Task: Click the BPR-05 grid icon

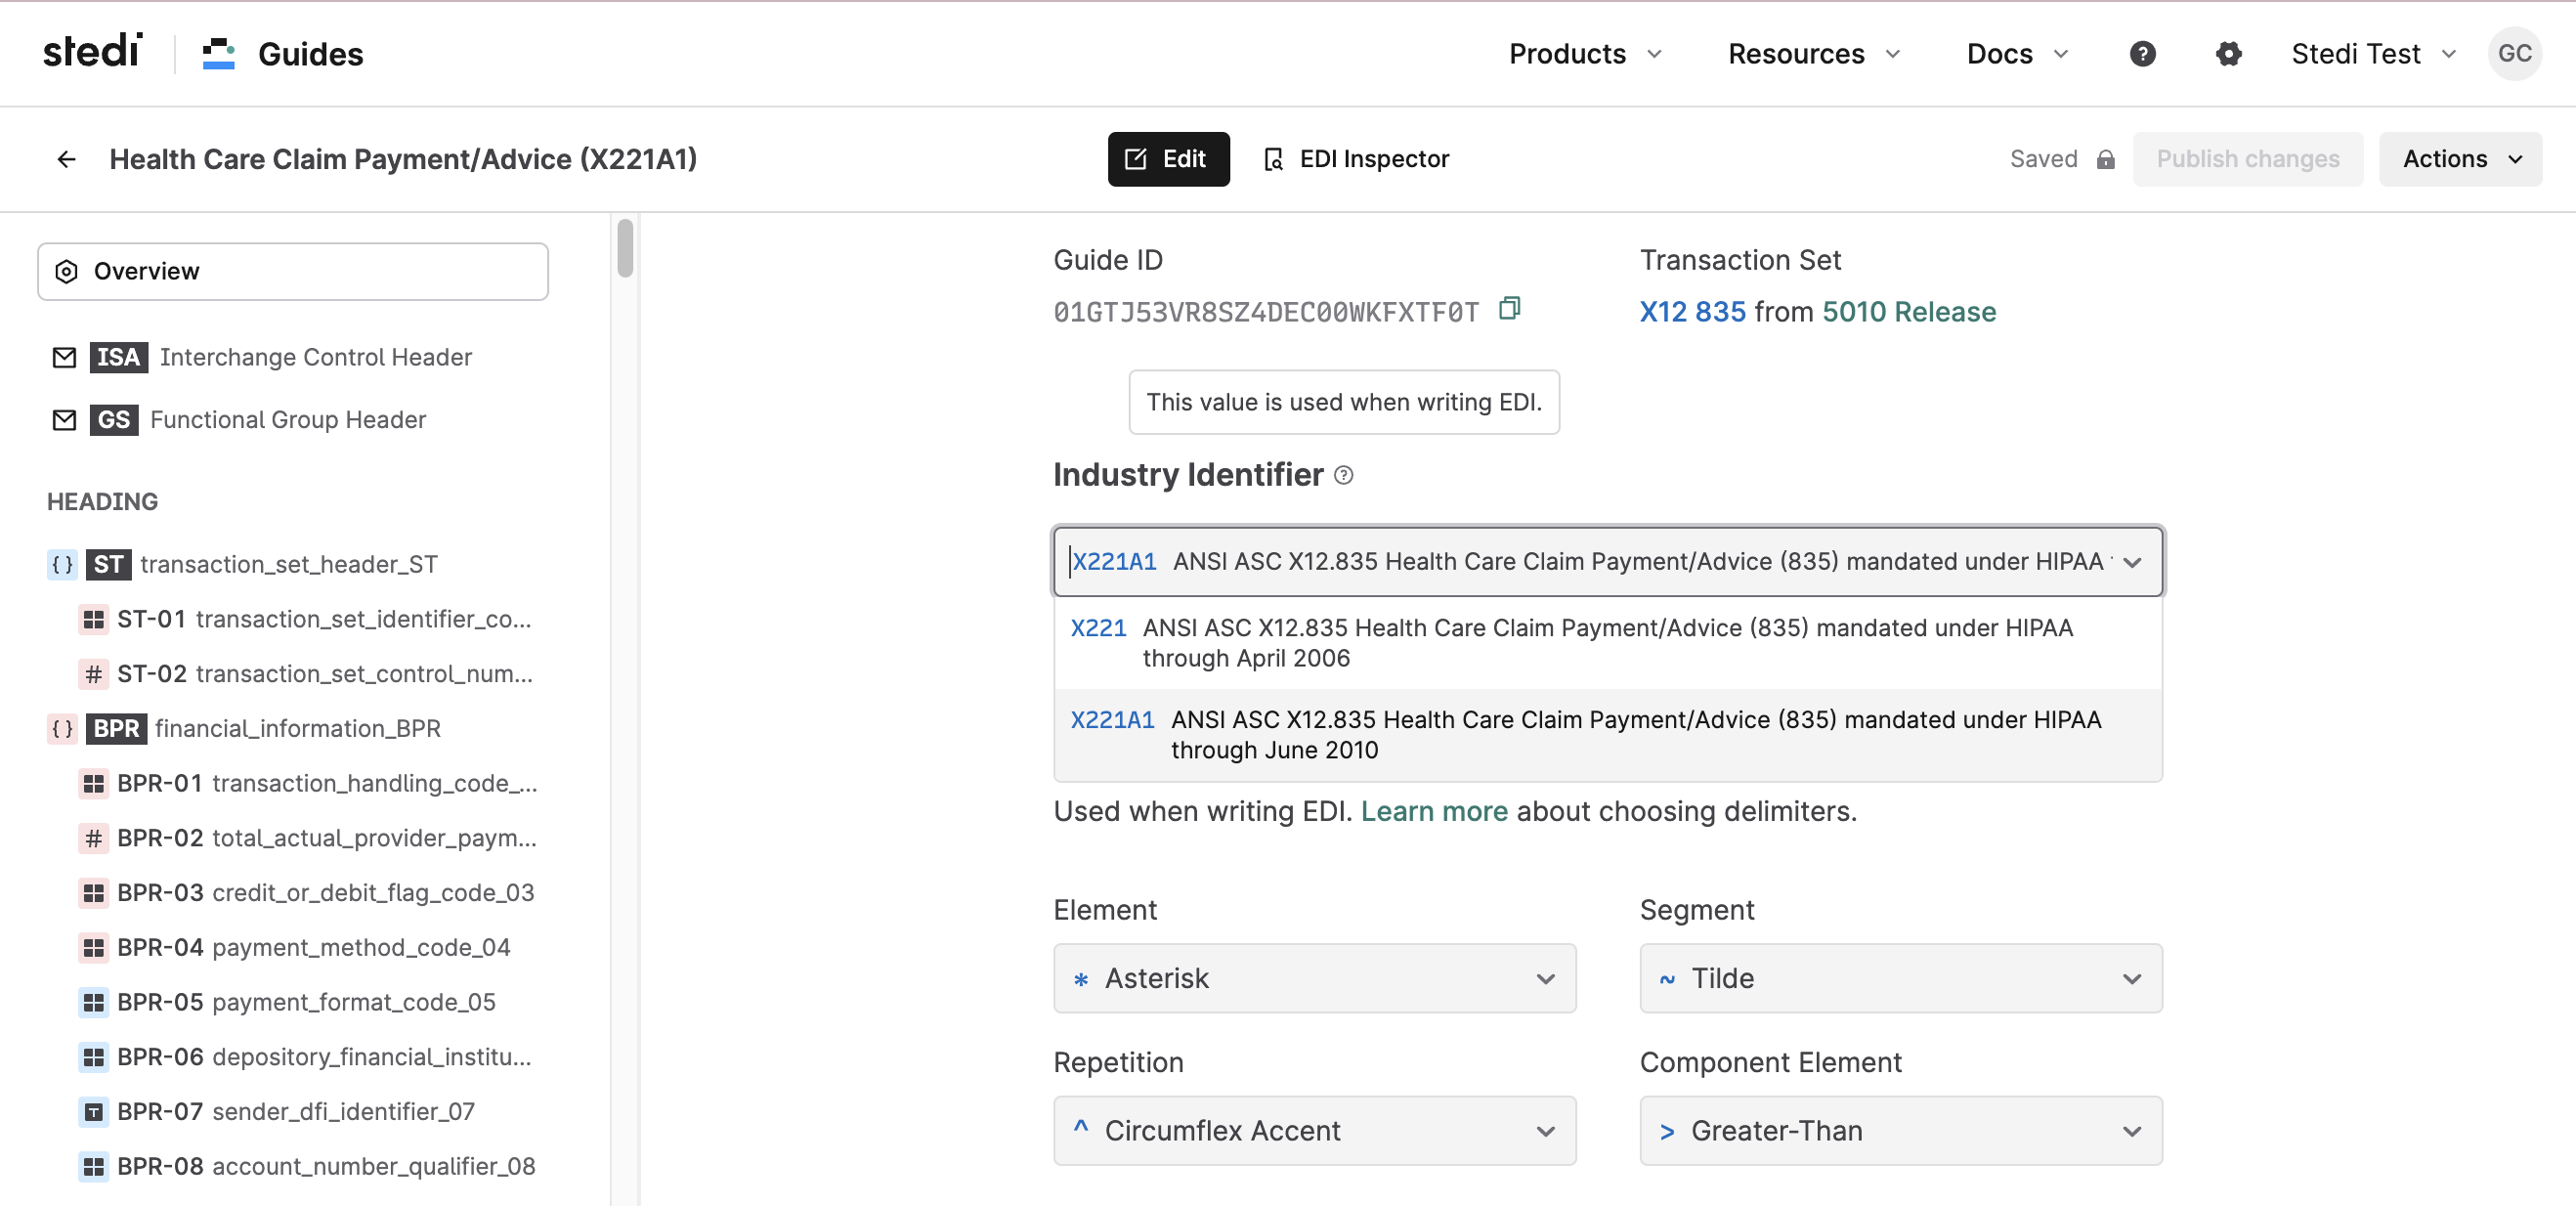Action: pyautogui.click(x=93, y=1003)
